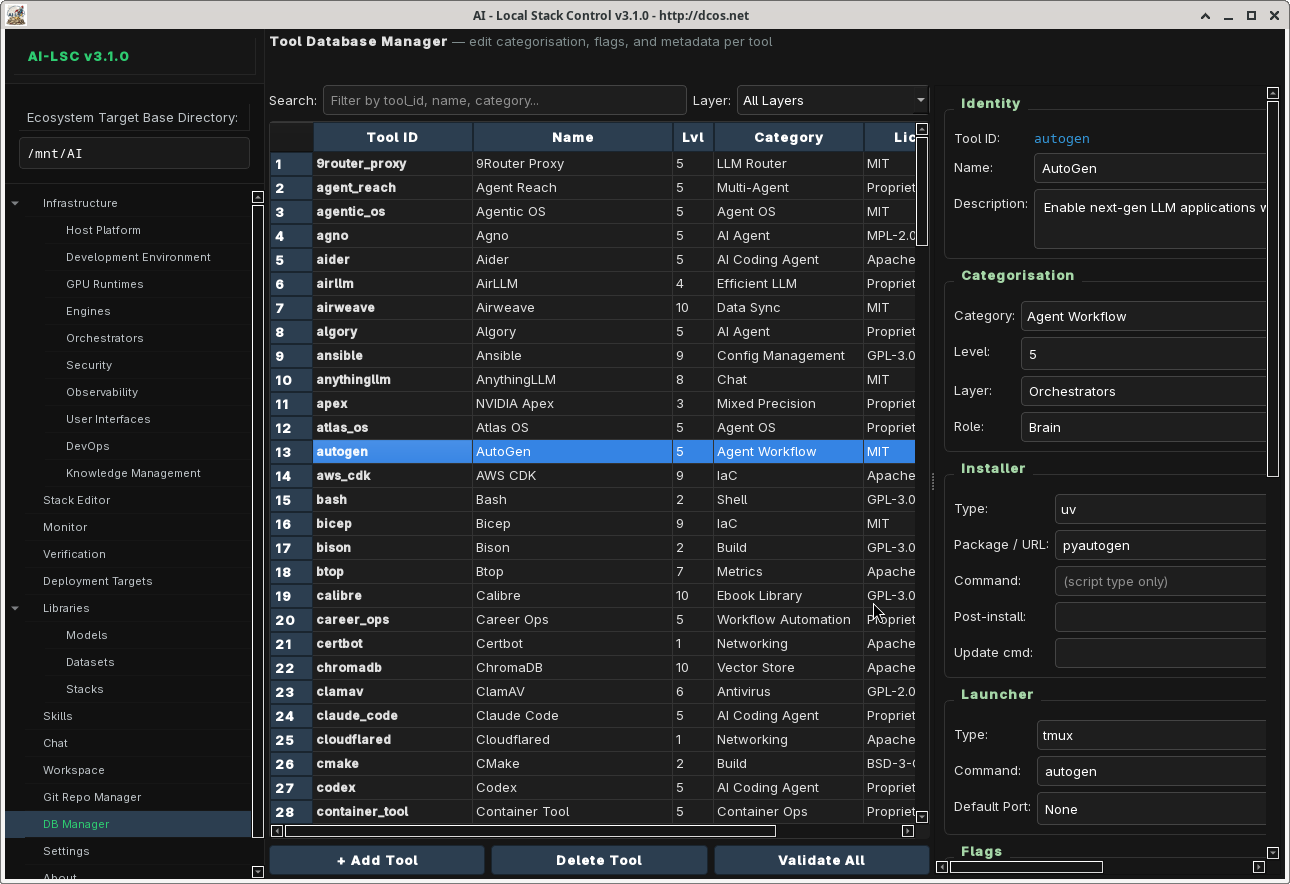Image resolution: width=1290 pixels, height=884 pixels.
Task: Click the Update cmd input field
Action: click(x=1161, y=654)
